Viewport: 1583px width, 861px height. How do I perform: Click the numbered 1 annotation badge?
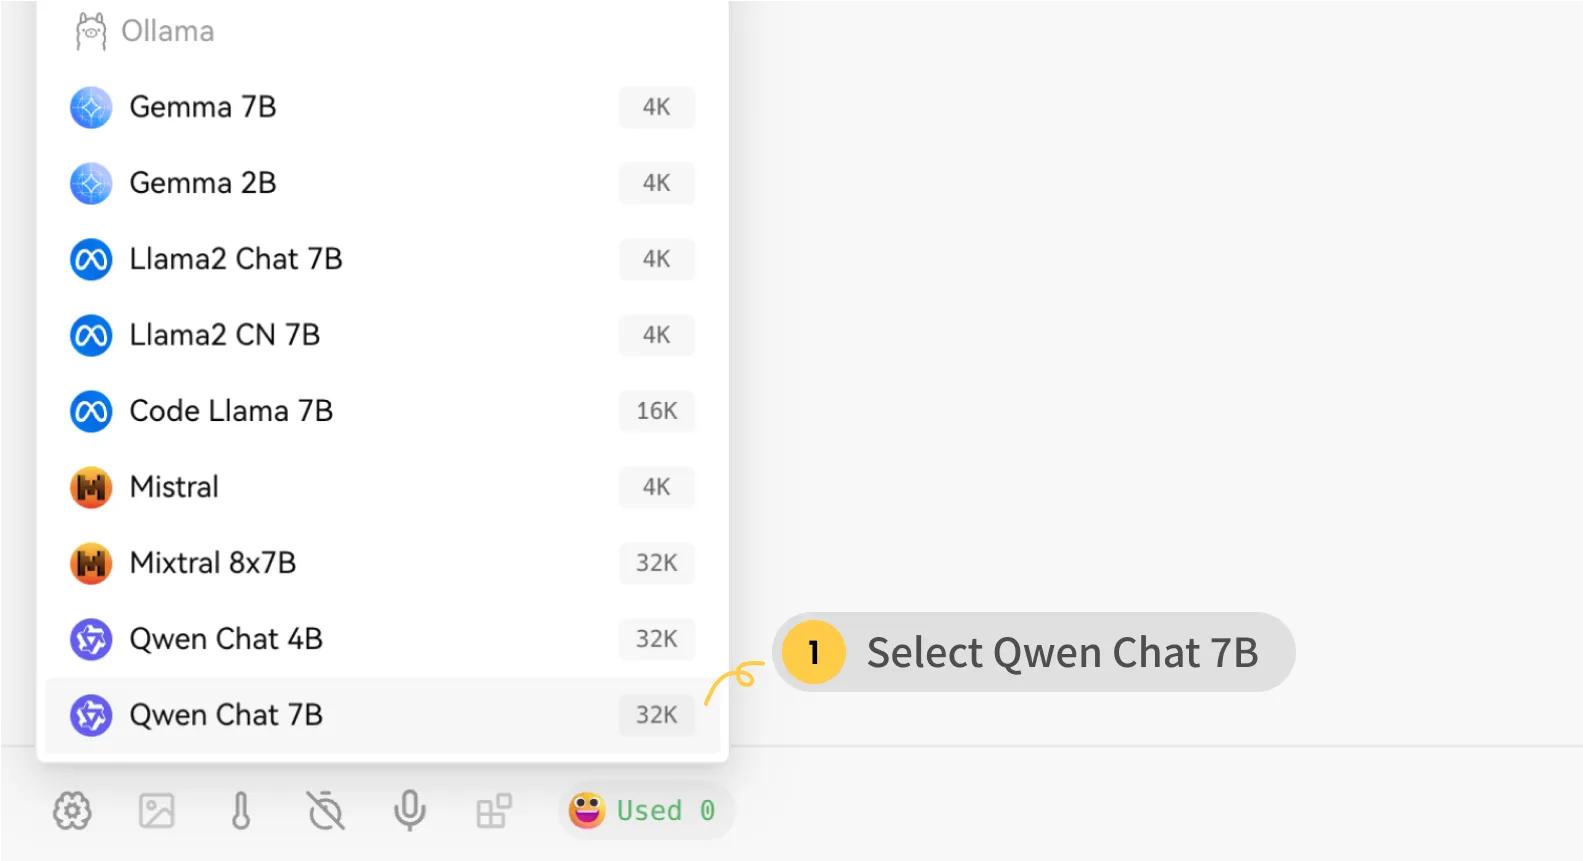[x=812, y=652]
